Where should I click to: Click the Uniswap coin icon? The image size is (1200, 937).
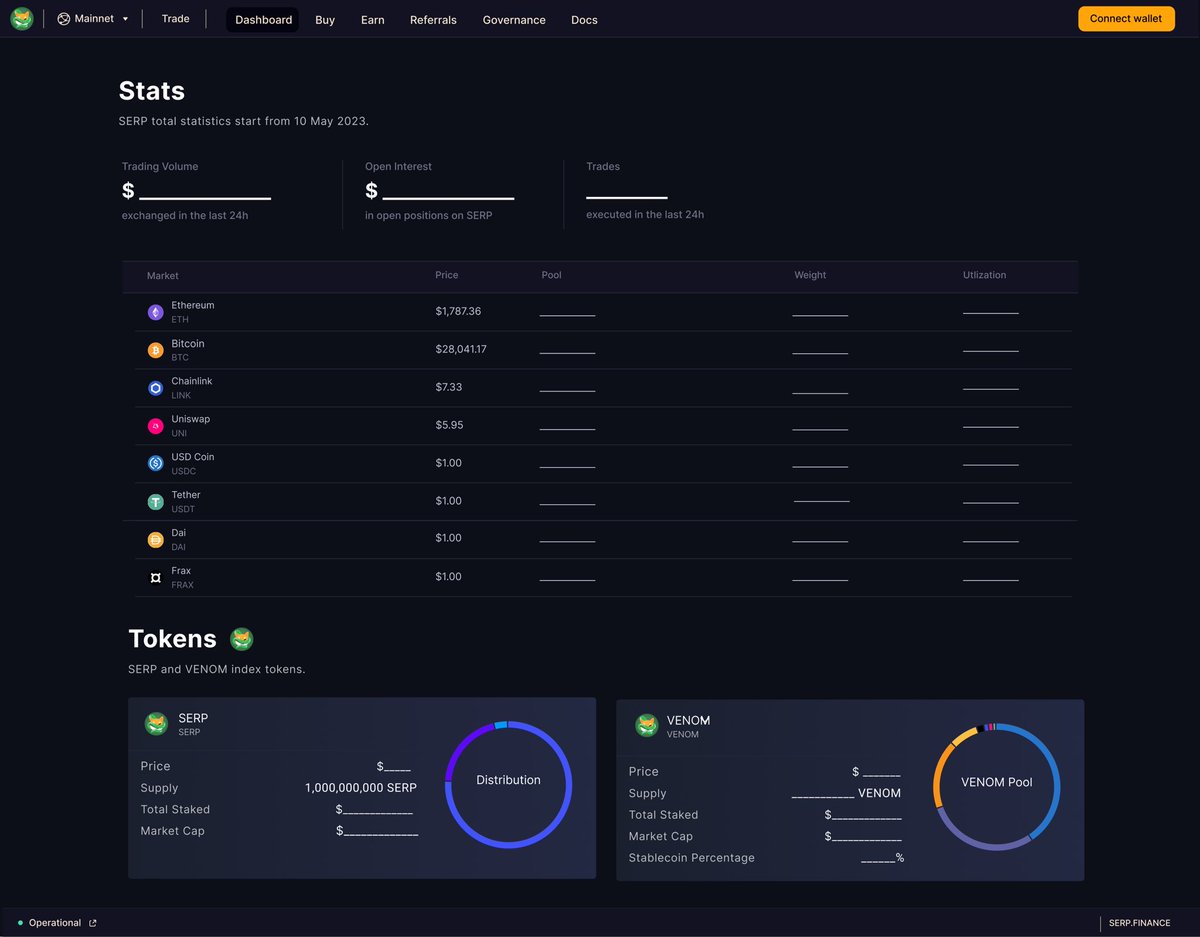(155, 426)
